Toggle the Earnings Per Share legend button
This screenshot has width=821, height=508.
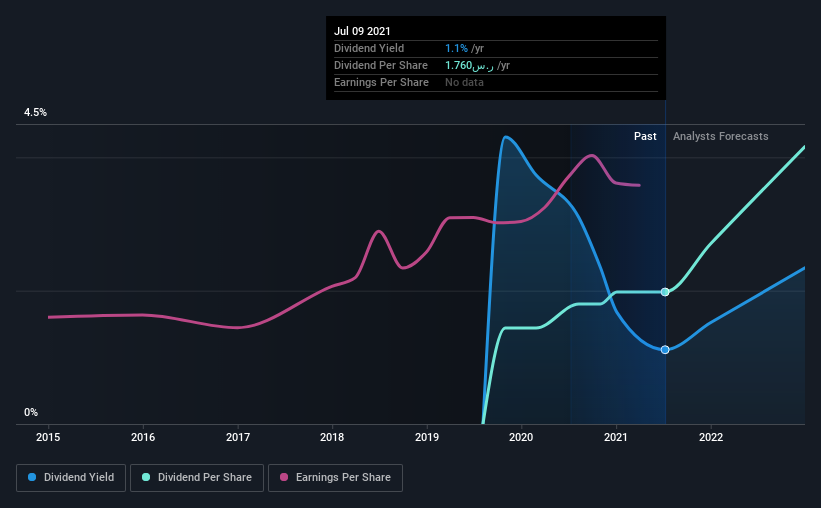pyautogui.click(x=335, y=478)
